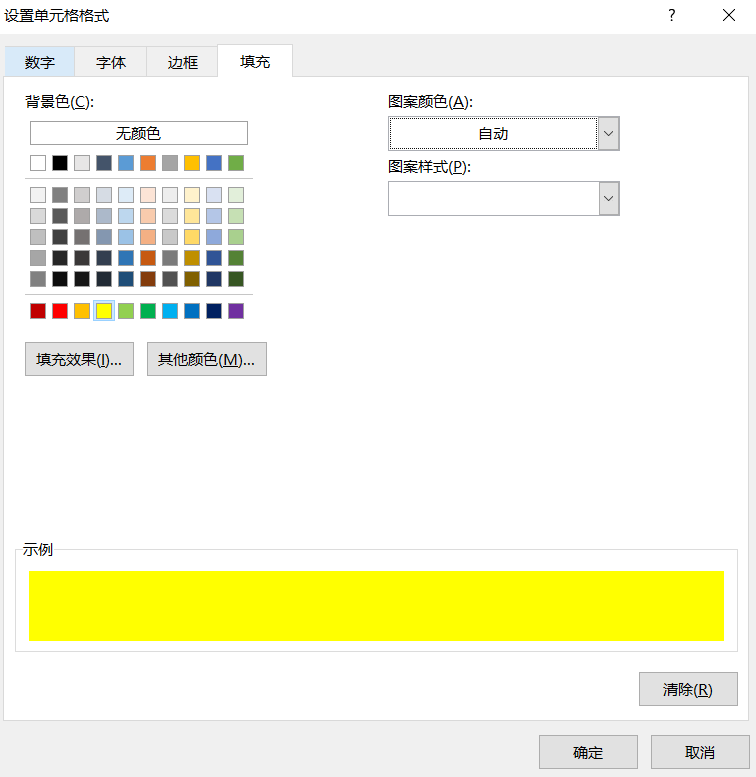This screenshot has height=777, width=756.
Task: Click the 自动 pattern color field
Action: [493, 133]
